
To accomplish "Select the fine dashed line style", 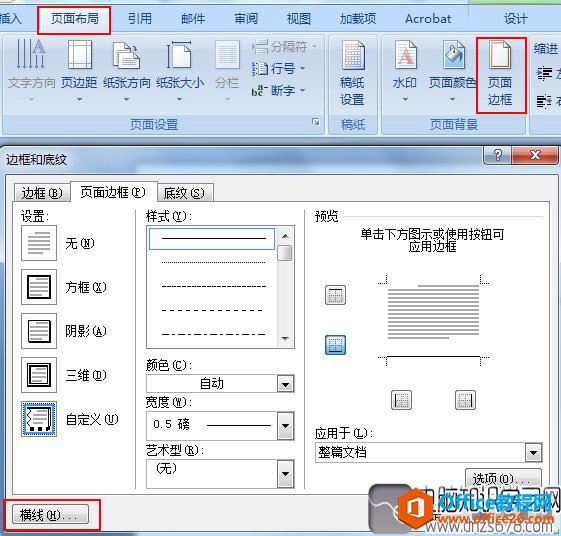I will 213,287.
